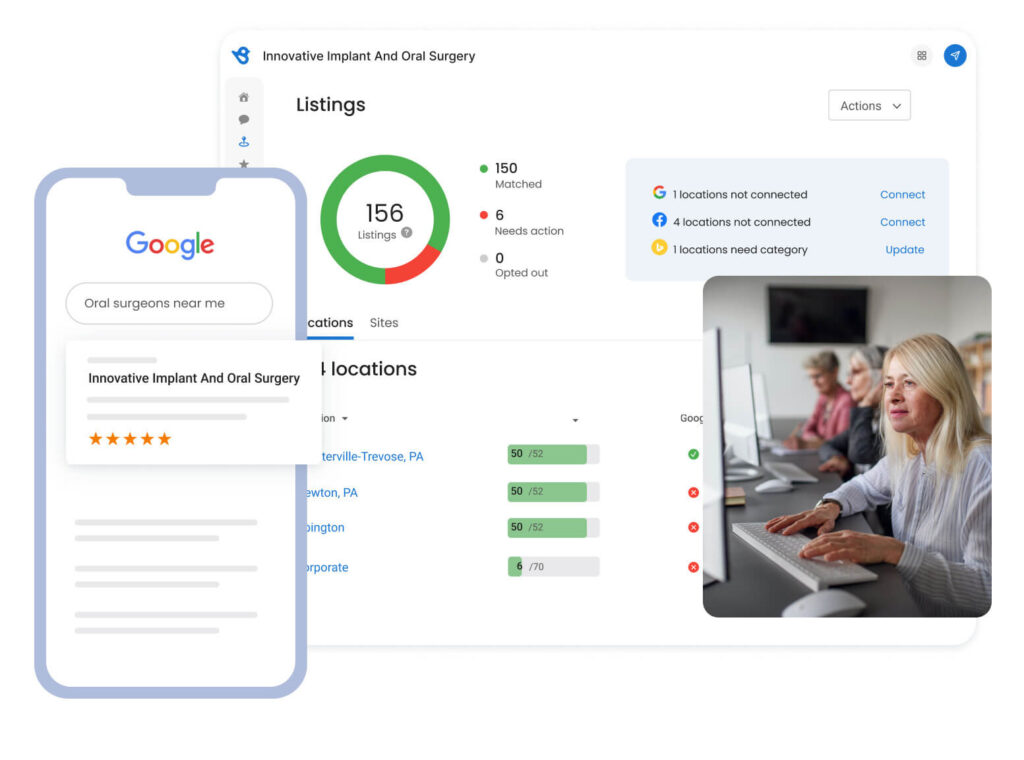The image size is (1024, 760).
Task: Open the chat bubble sidebar icon
Action: [x=244, y=119]
